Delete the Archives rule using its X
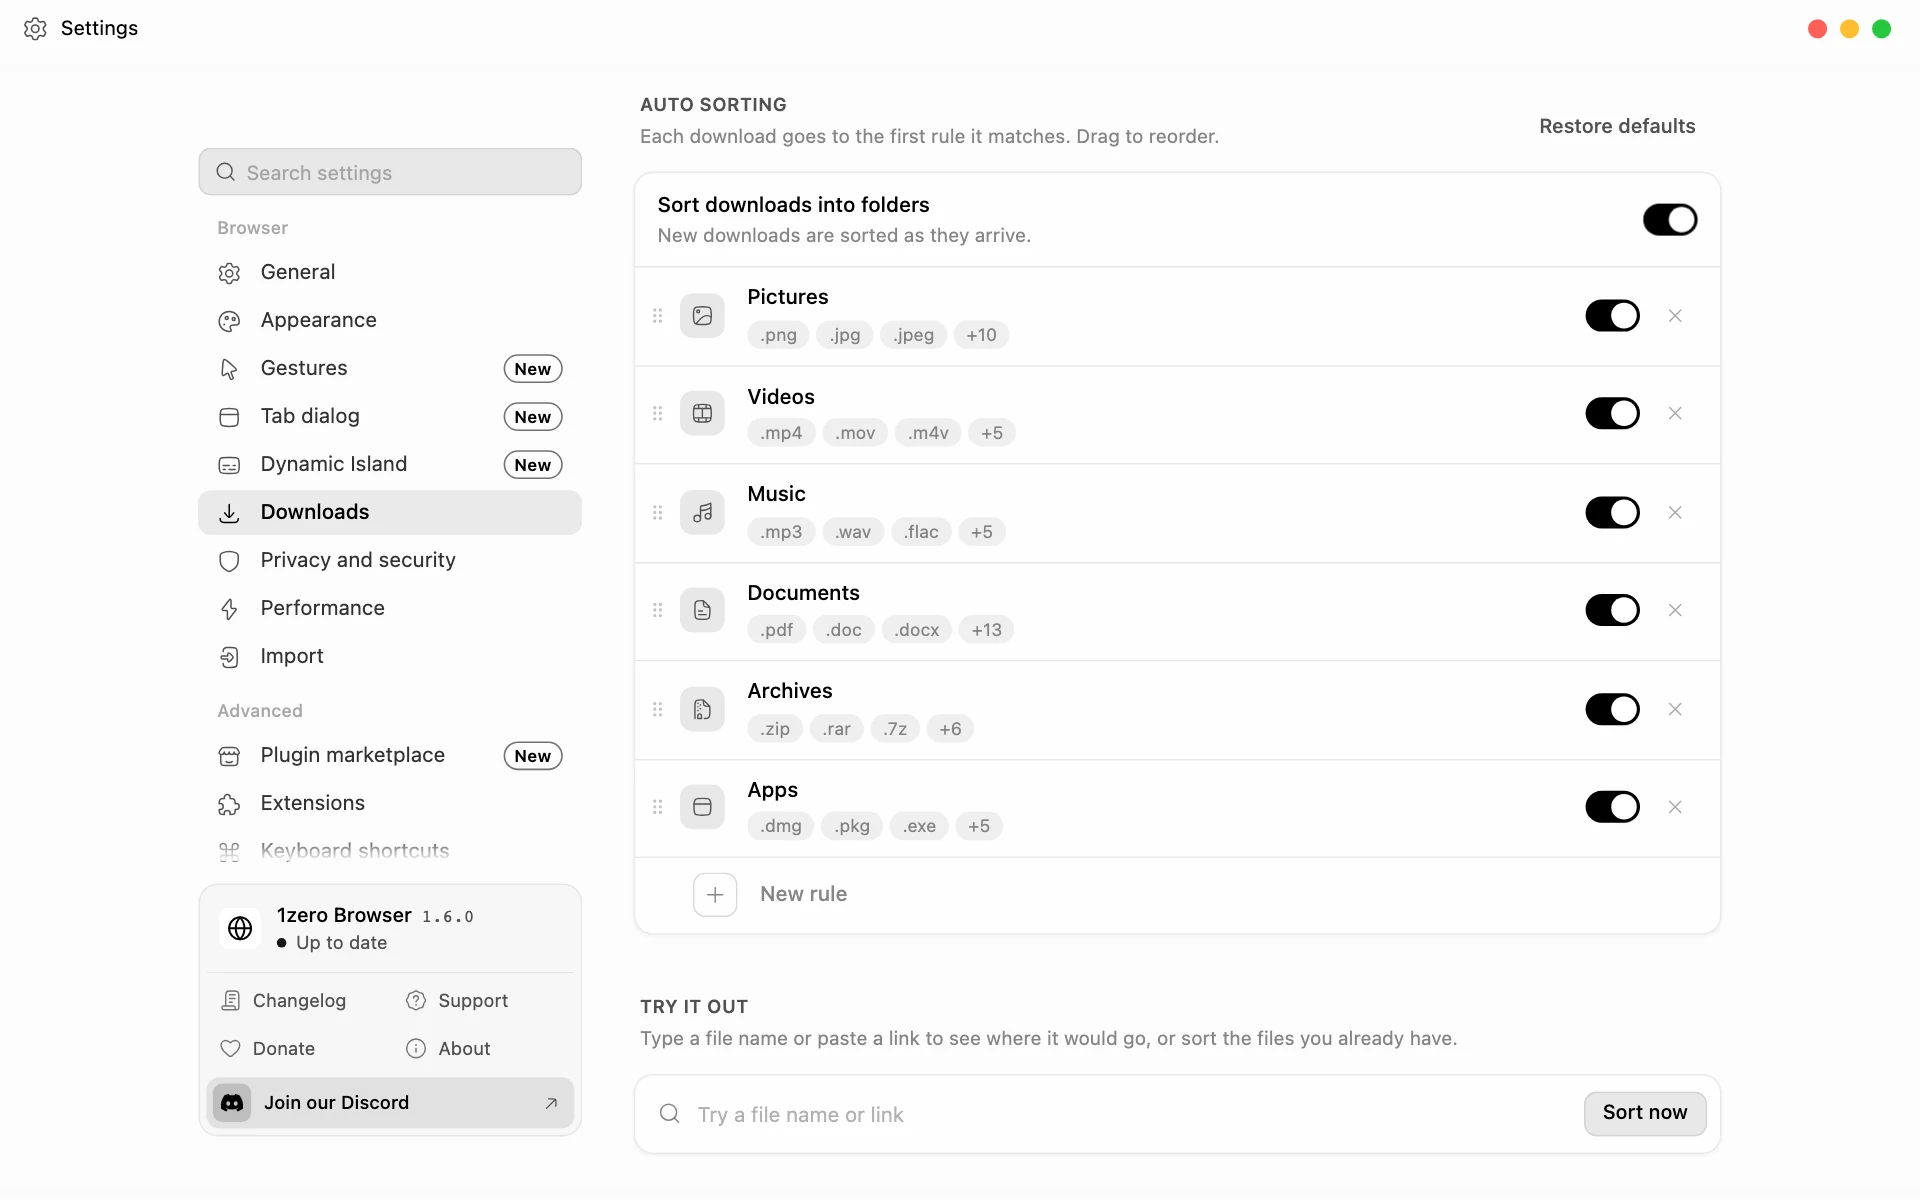Viewport: 1920px width, 1200px height. tap(1675, 709)
